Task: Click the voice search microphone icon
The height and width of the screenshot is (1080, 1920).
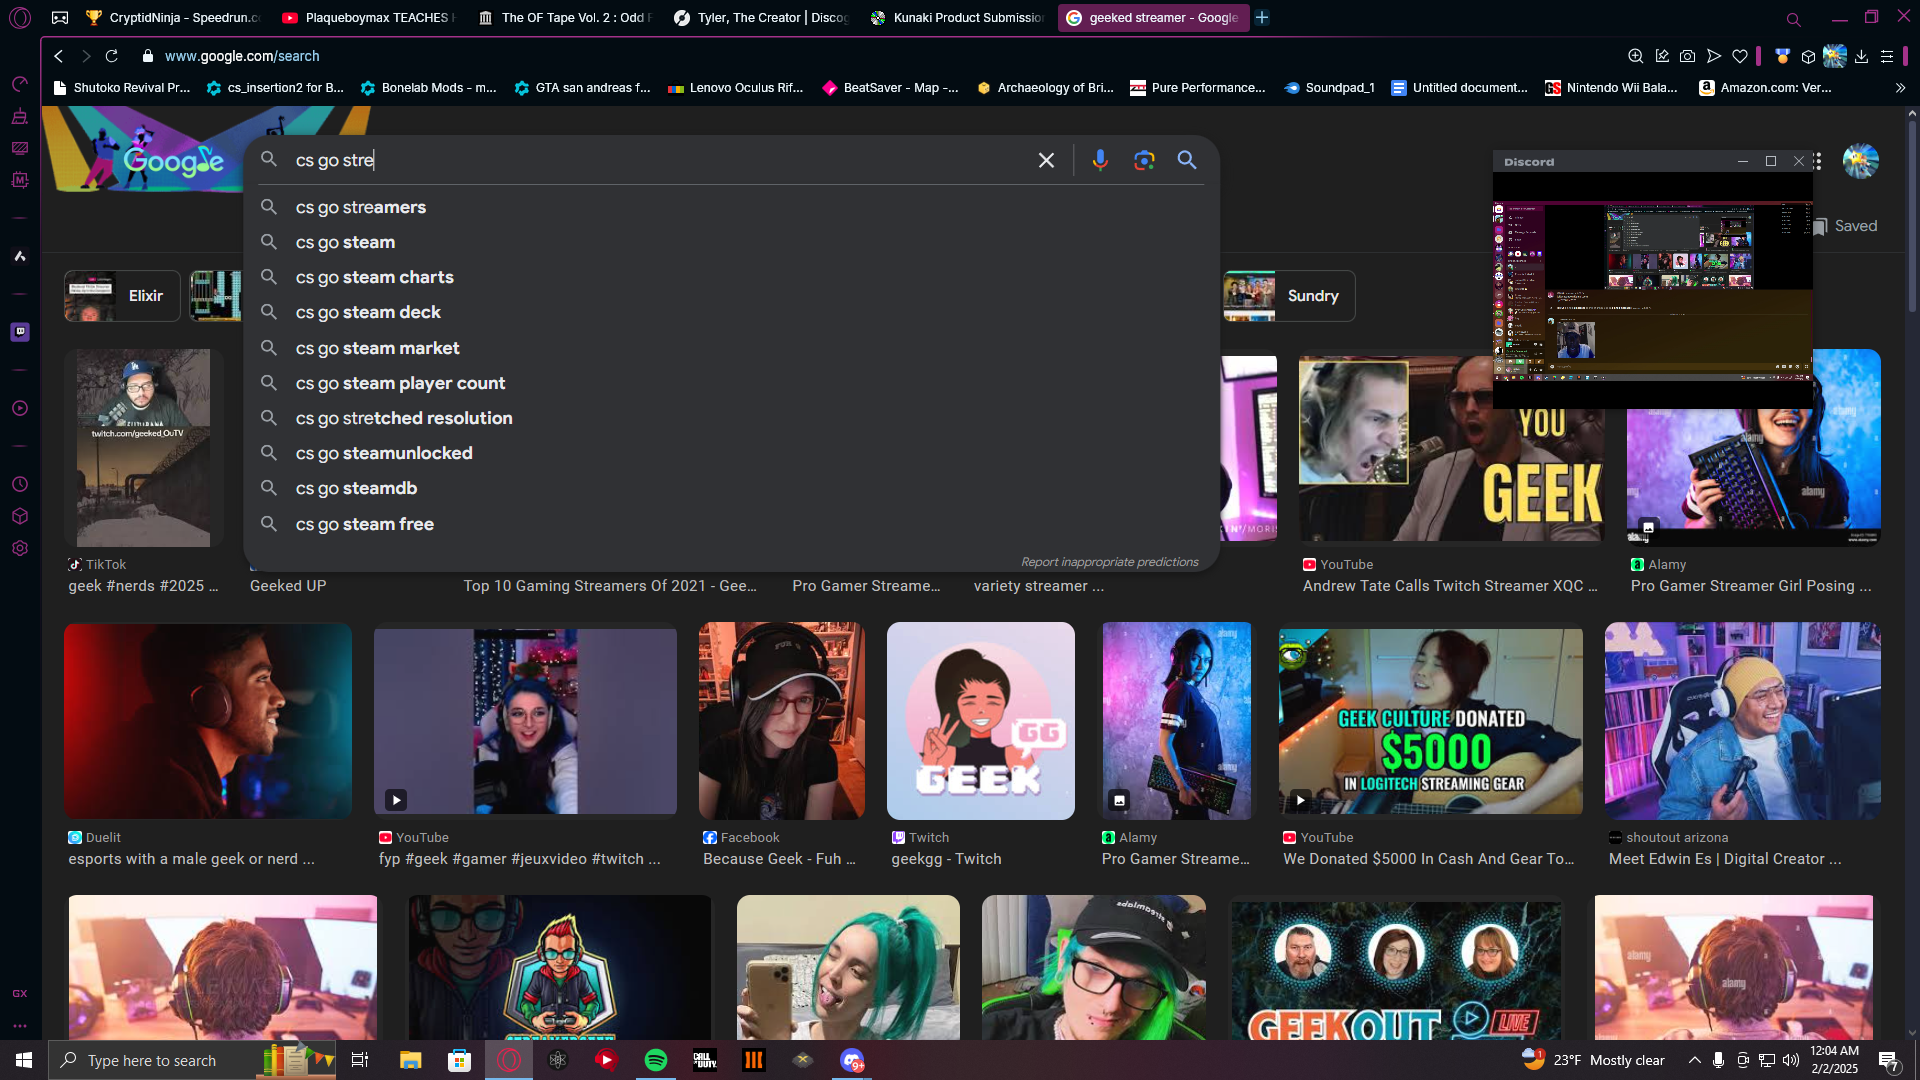Action: 1100,160
